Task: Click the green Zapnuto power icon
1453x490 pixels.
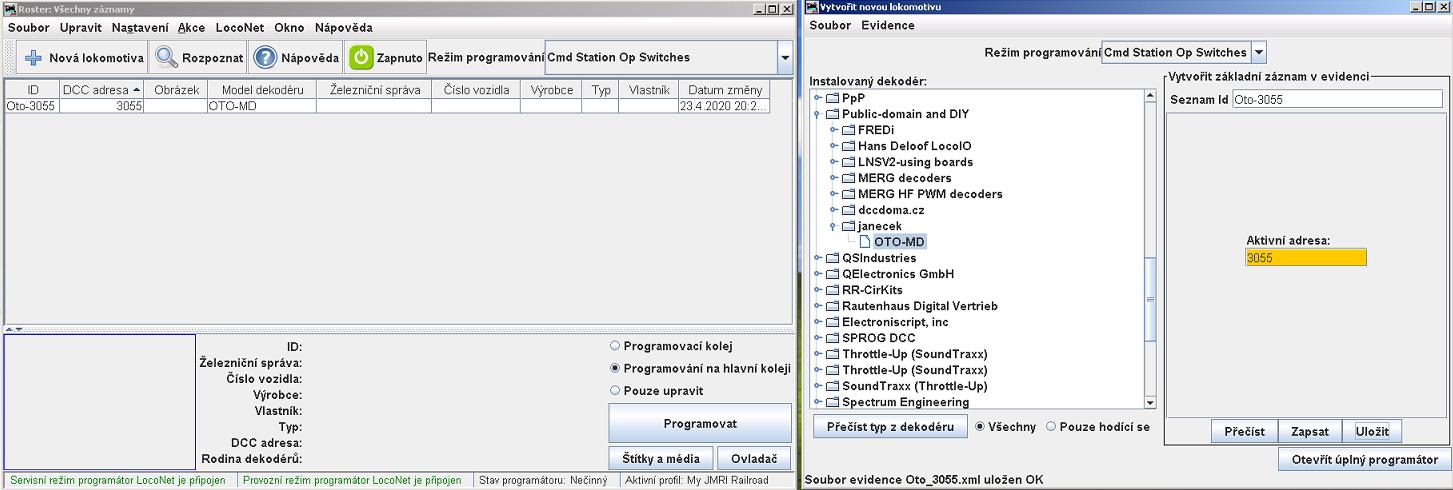Action: click(360, 58)
